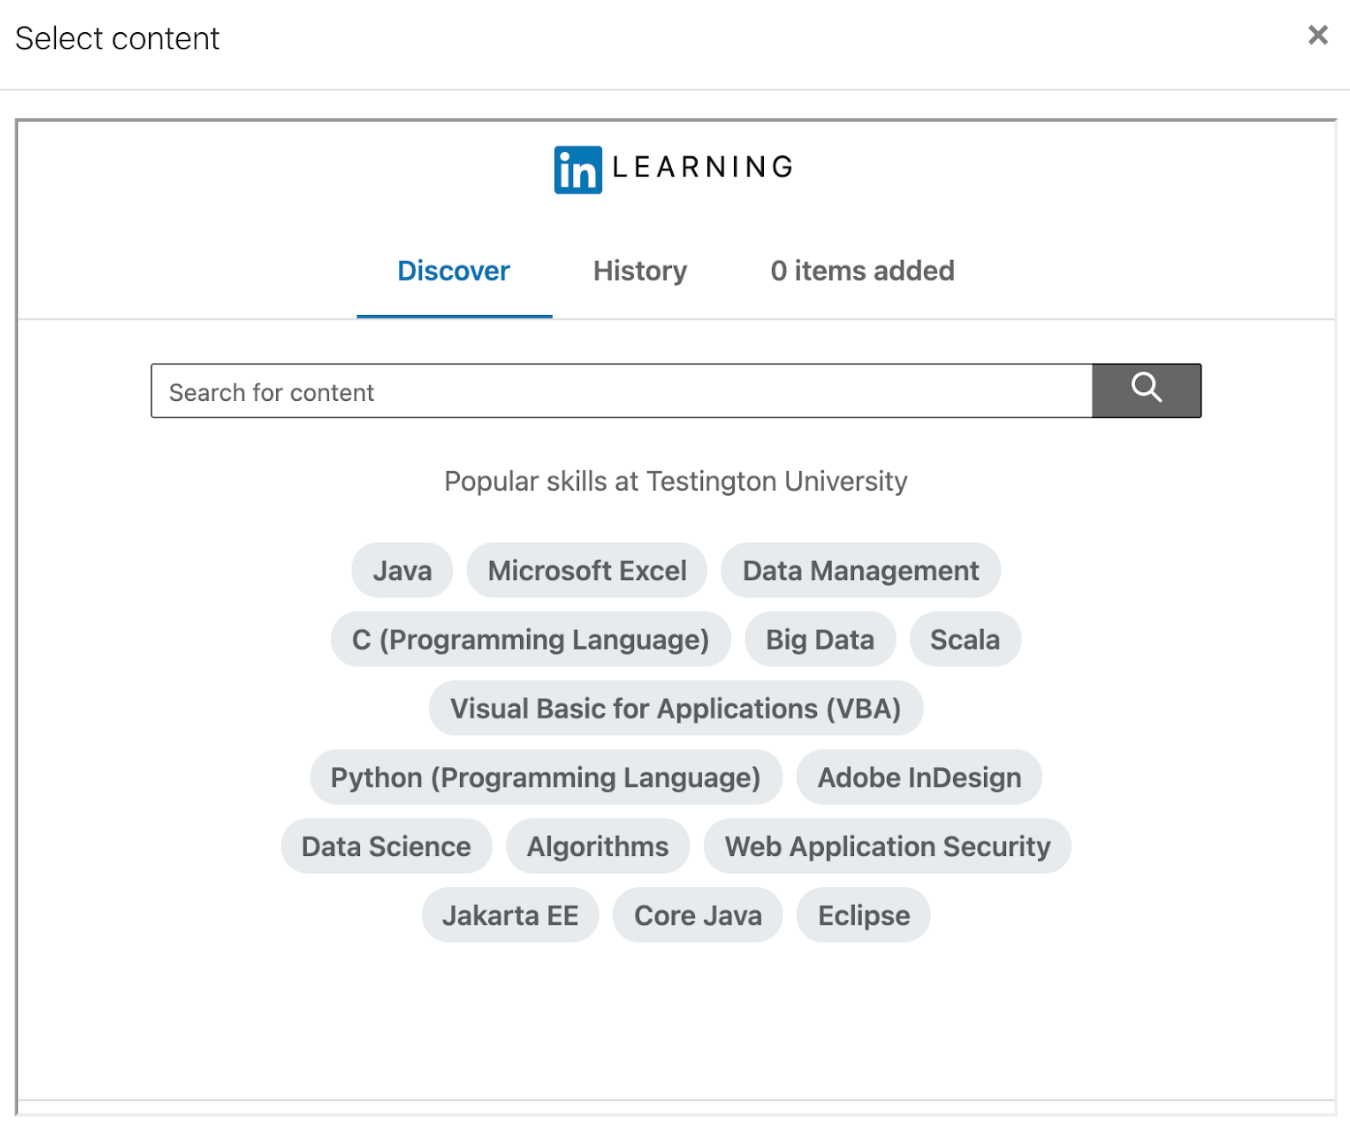Screen dimensions: 1350x1126
Task: Select C (Programming Language) skill
Action: point(530,639)
